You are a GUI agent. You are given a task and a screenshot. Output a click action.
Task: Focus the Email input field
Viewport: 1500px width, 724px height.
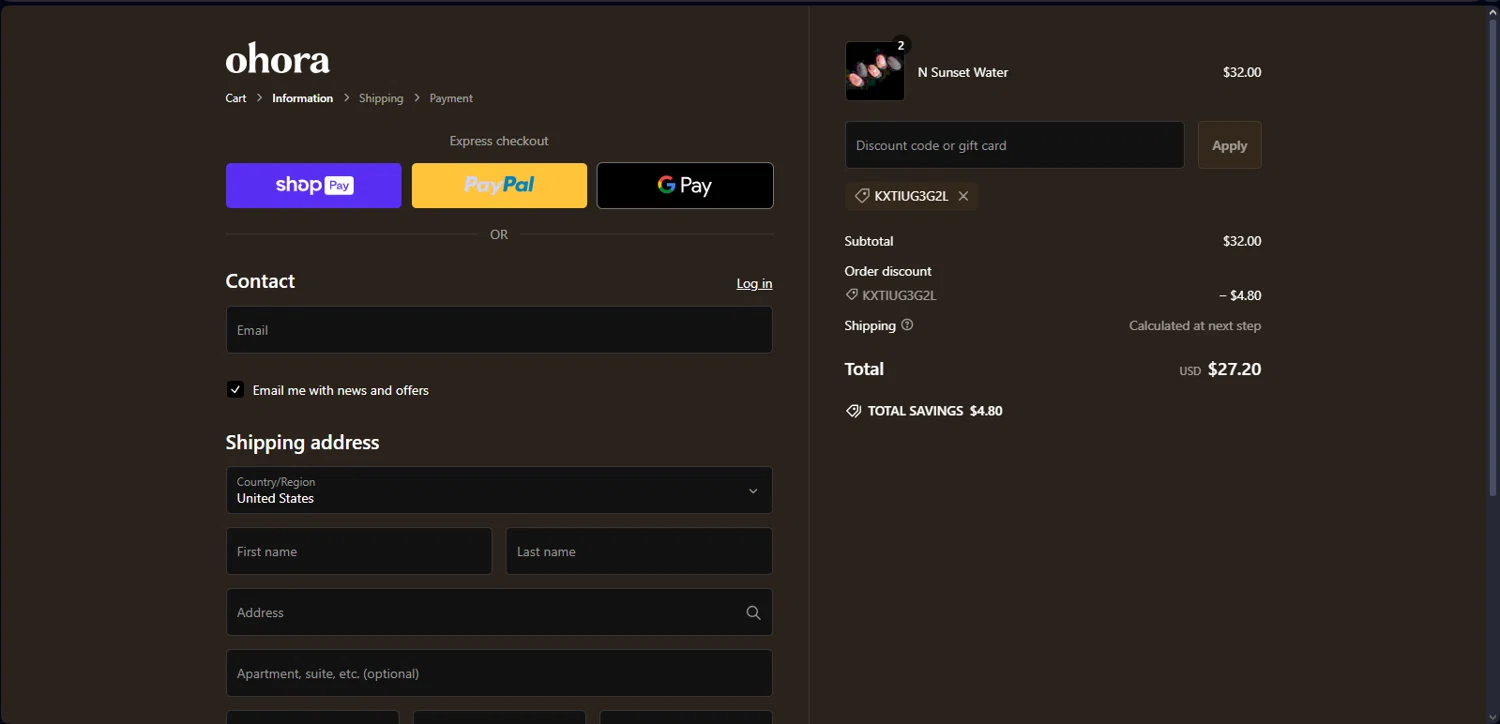(499, 330)
